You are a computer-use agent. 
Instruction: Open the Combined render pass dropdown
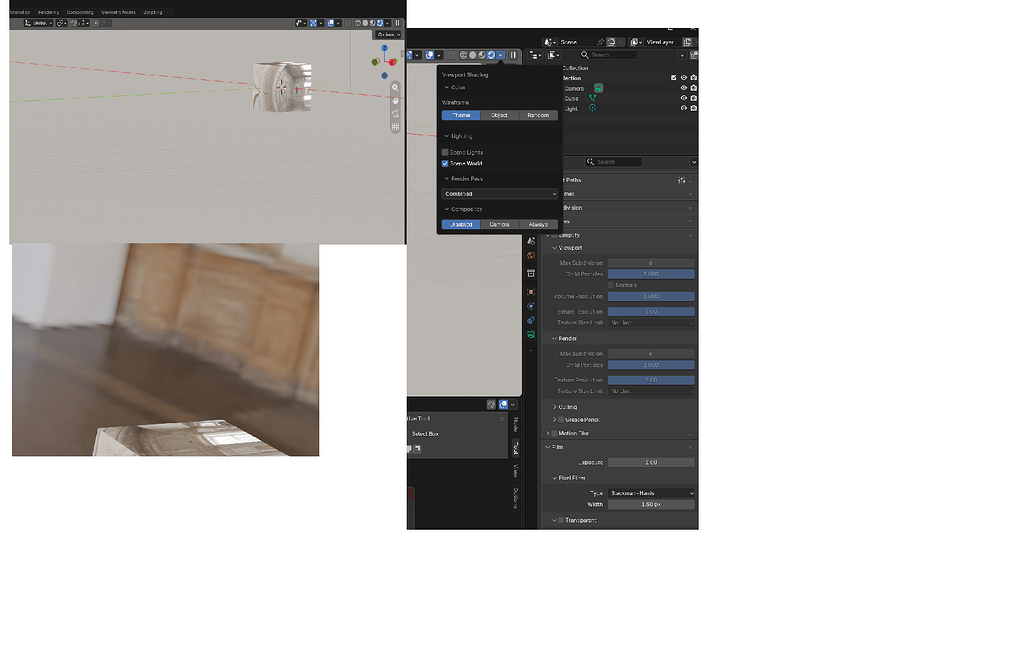tap(500, 194)
